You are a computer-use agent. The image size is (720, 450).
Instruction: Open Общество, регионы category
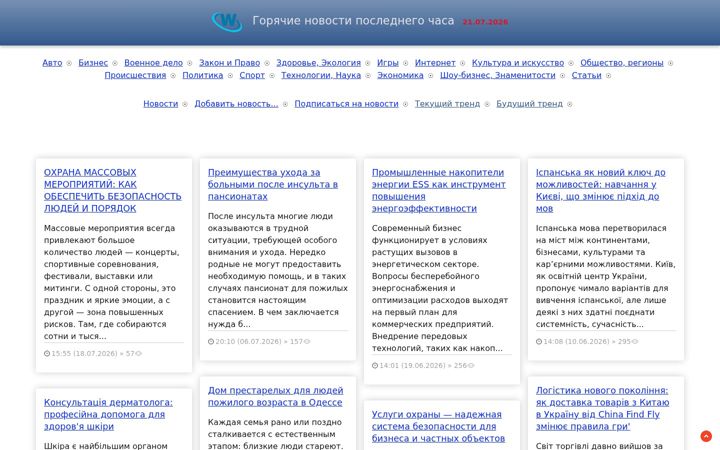tap(622, 63)
